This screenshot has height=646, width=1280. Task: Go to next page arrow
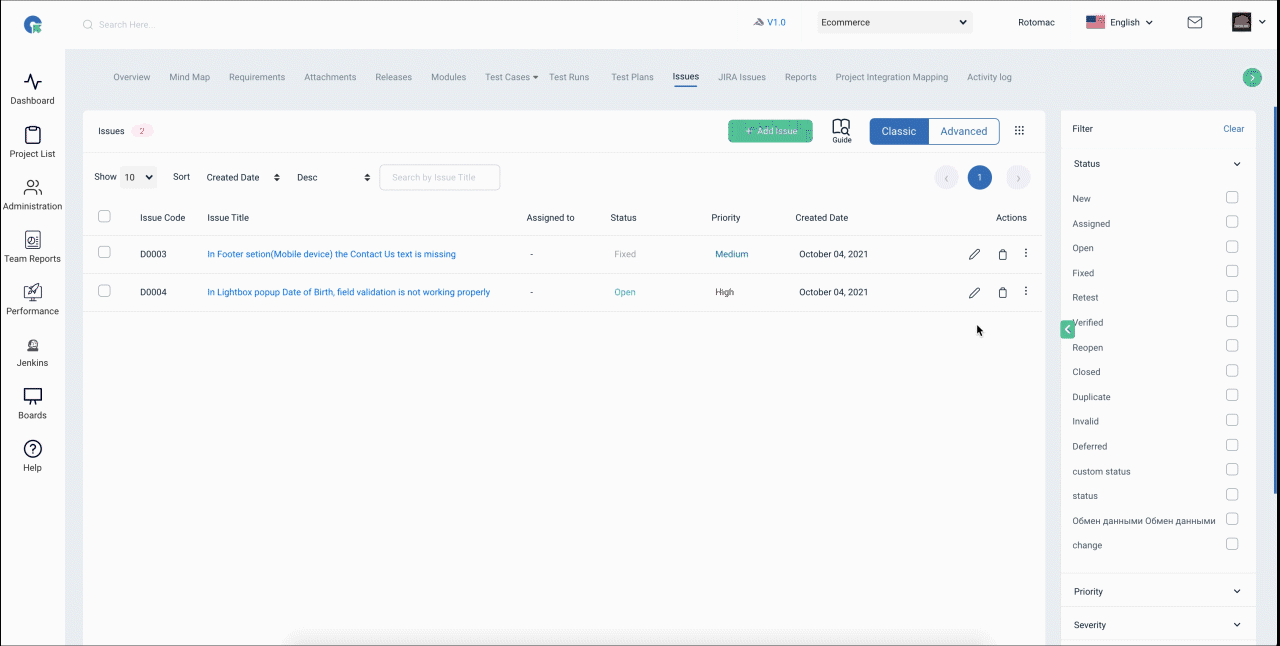[1018, 178]
